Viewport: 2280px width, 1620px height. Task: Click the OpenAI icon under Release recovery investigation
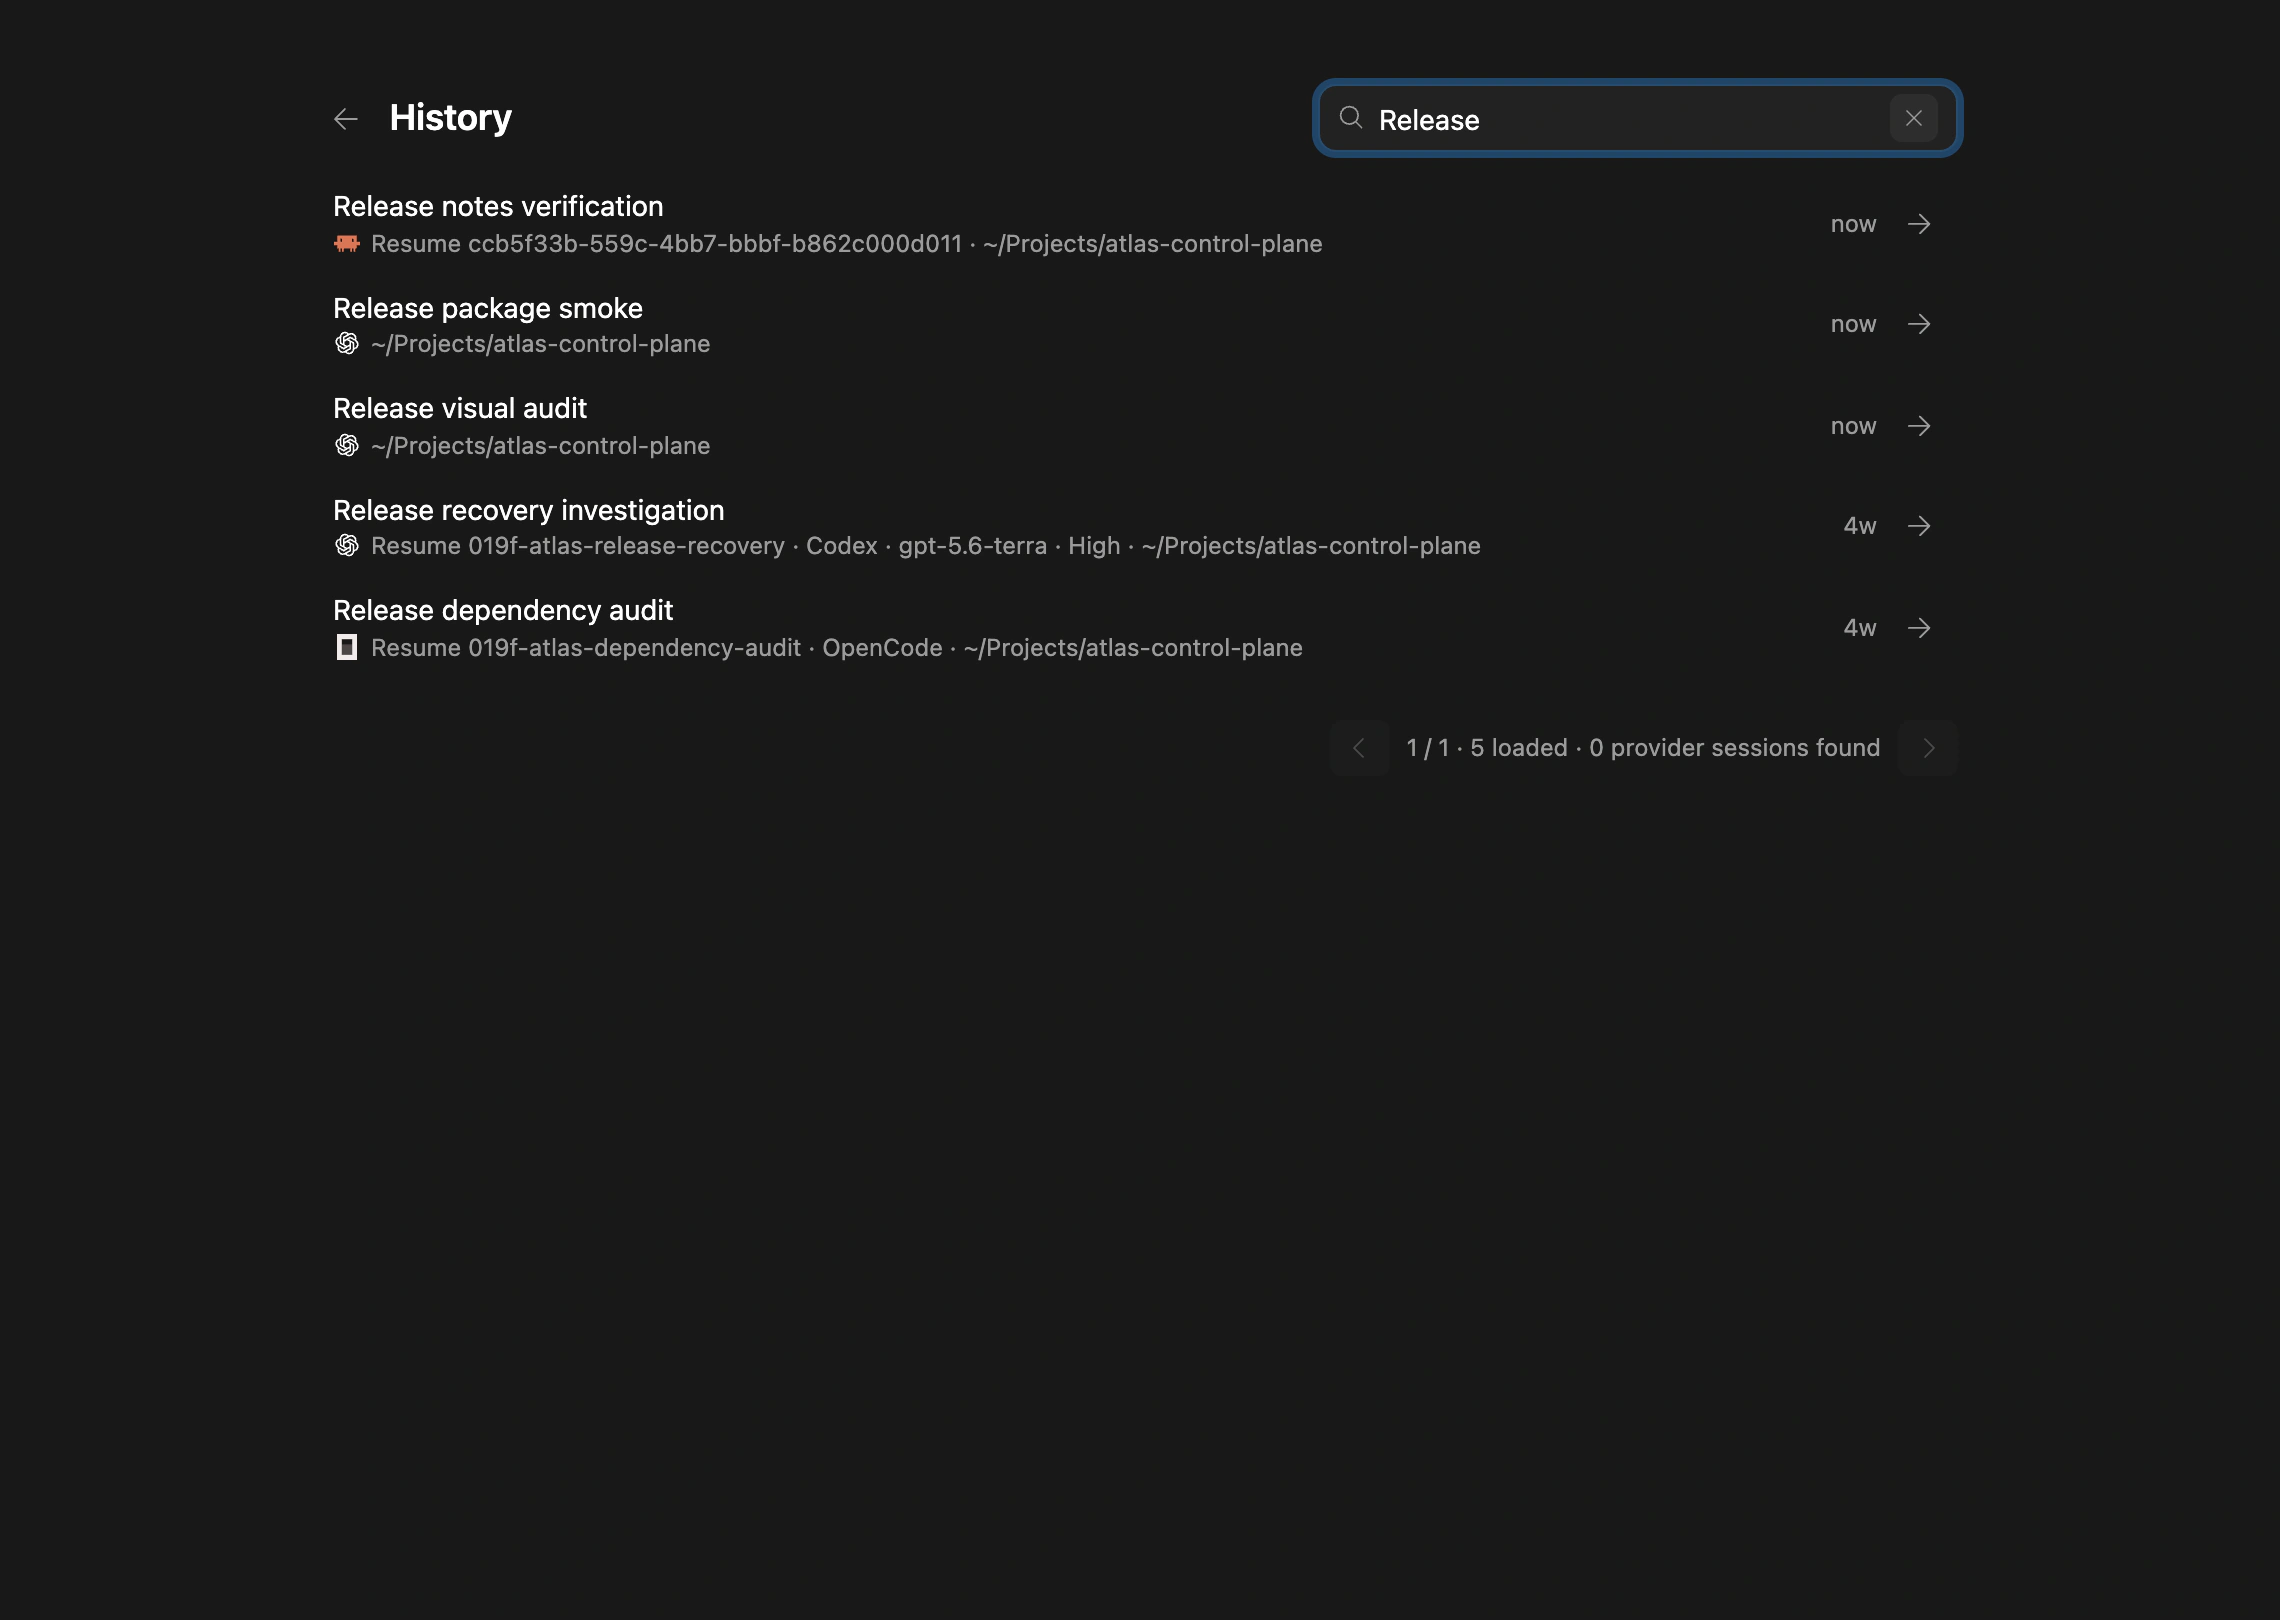tap(347, 545)
